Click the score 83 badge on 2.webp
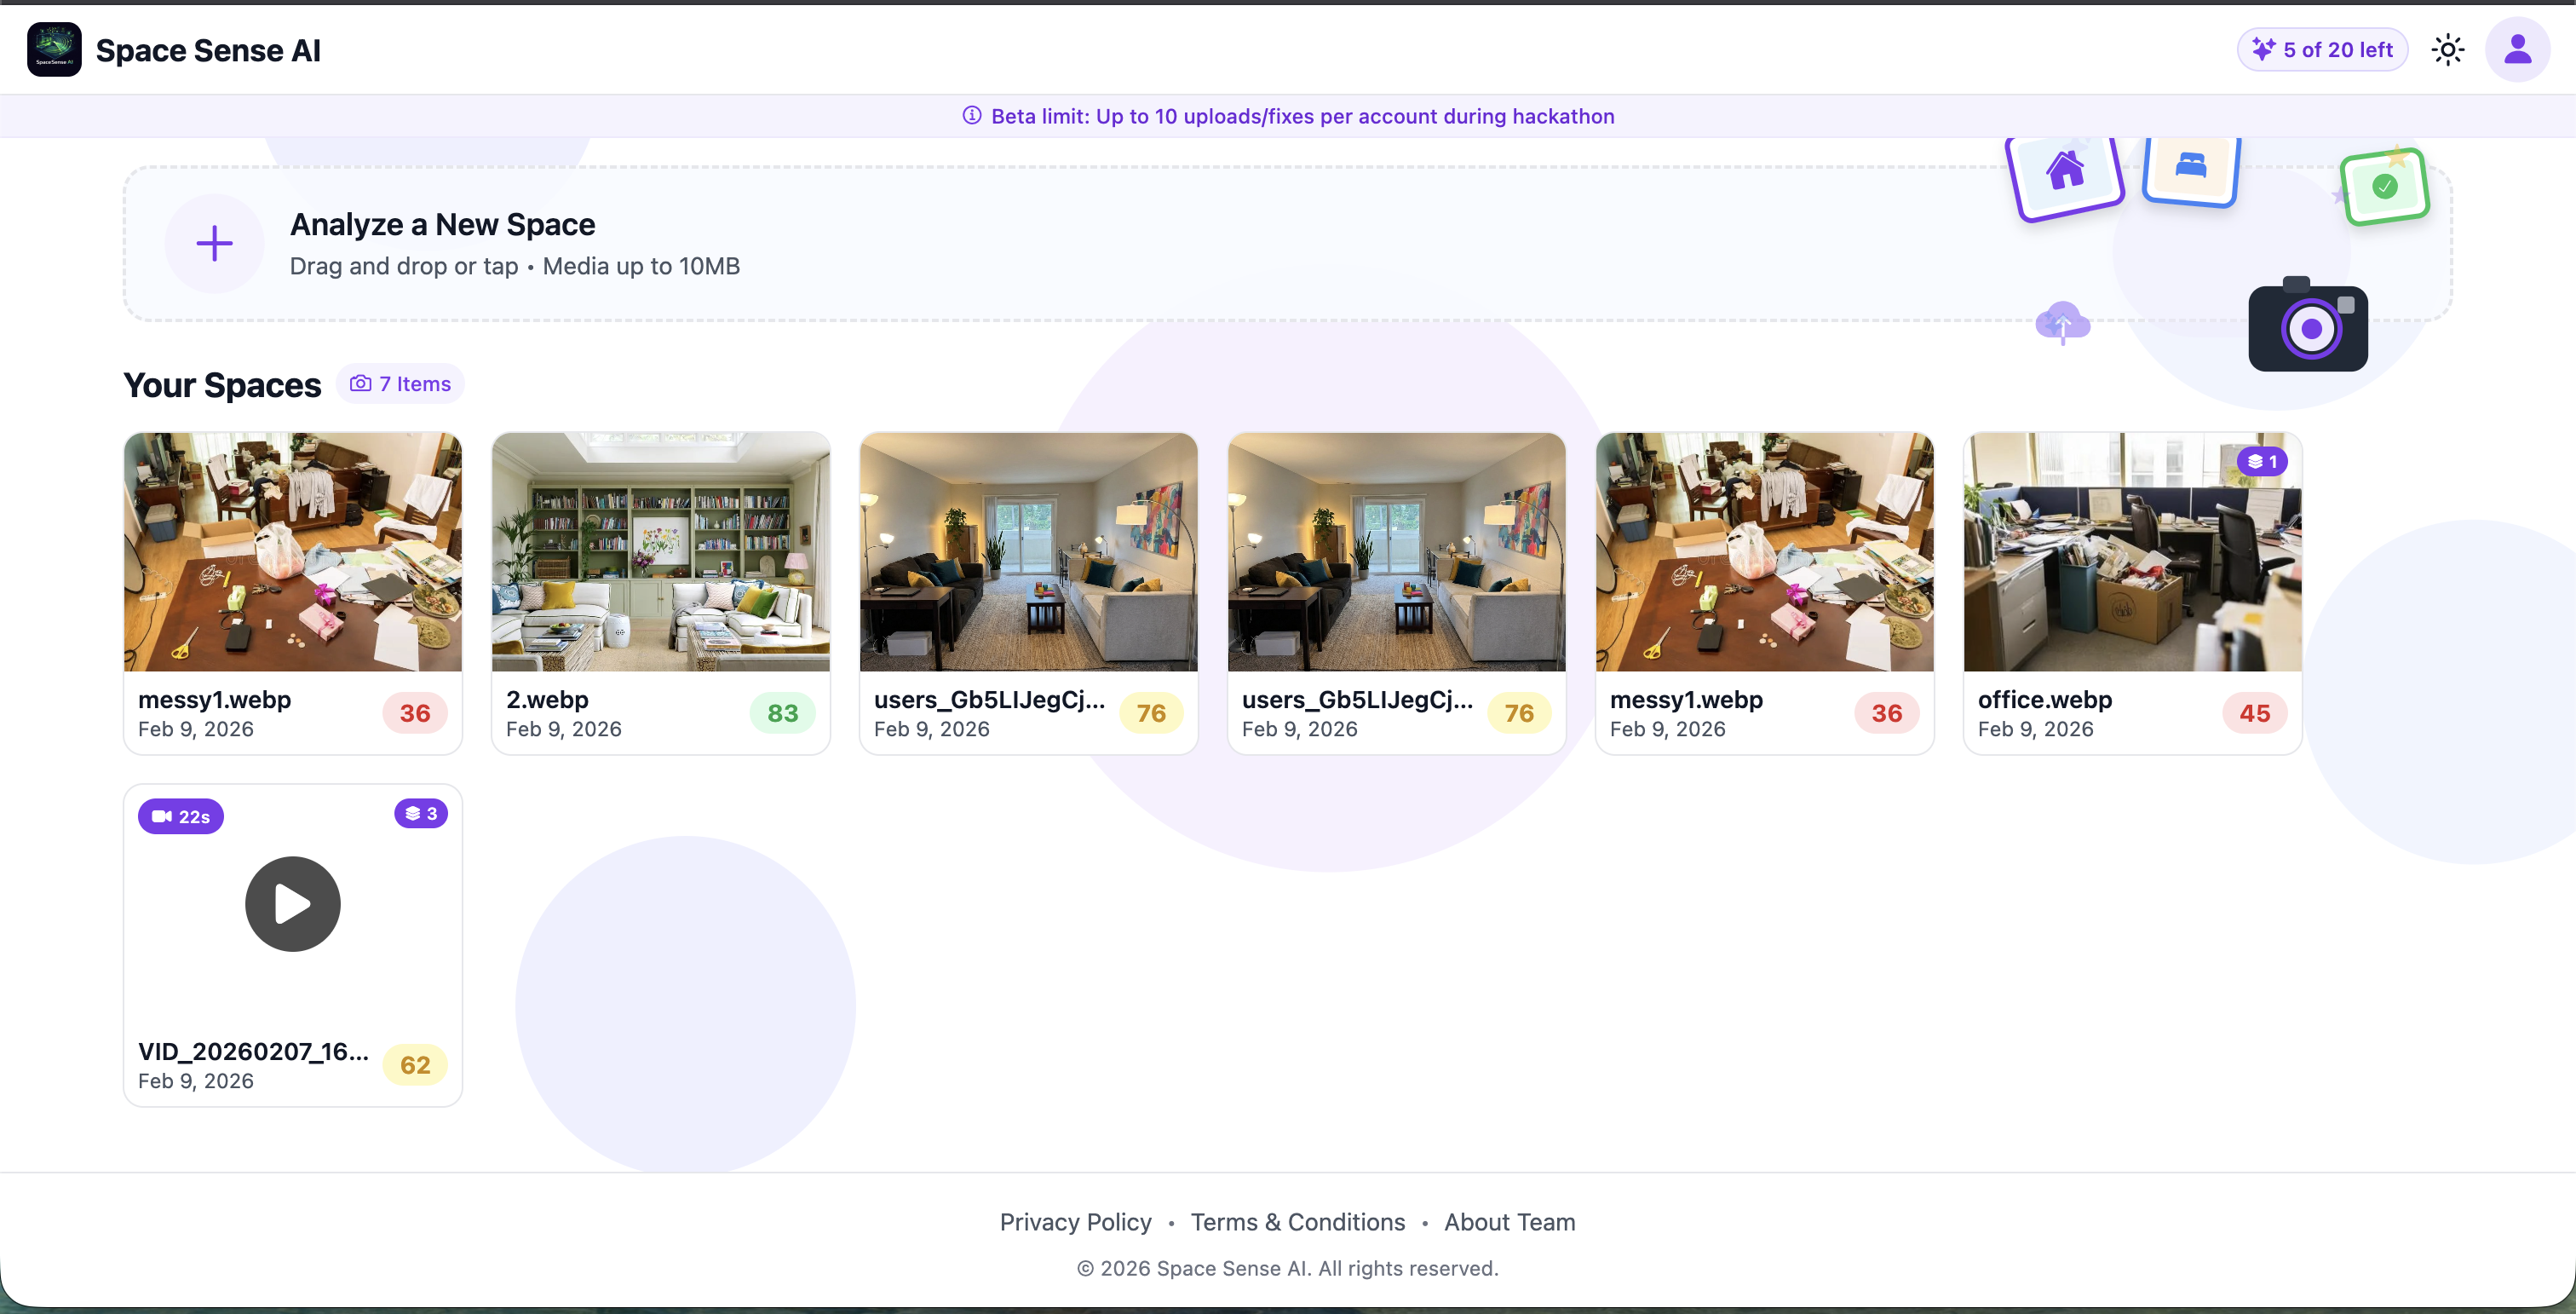This screenshot has width=2576, height=1314. [x=782, y=713]
